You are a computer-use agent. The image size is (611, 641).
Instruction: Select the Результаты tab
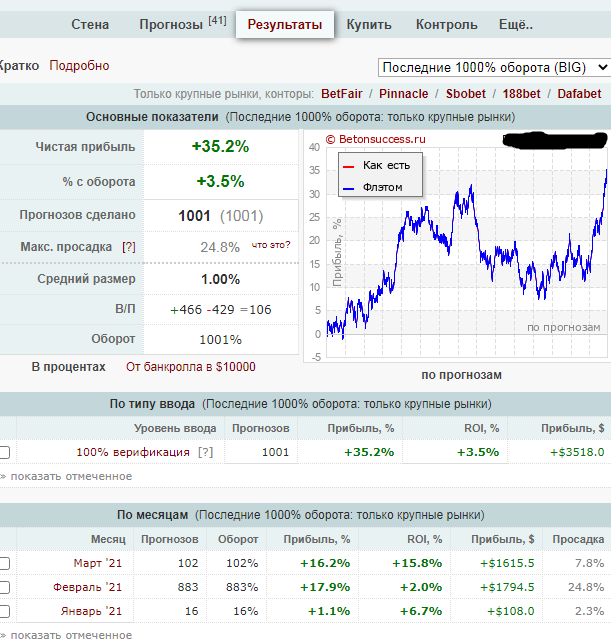[x=285, y=25]
